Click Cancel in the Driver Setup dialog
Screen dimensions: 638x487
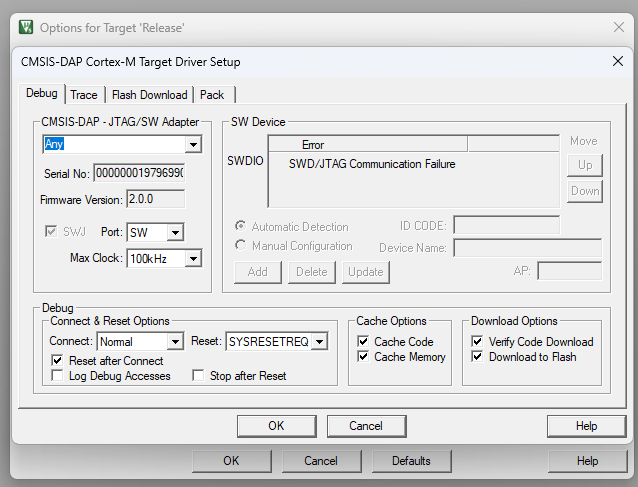coord(366,426)
